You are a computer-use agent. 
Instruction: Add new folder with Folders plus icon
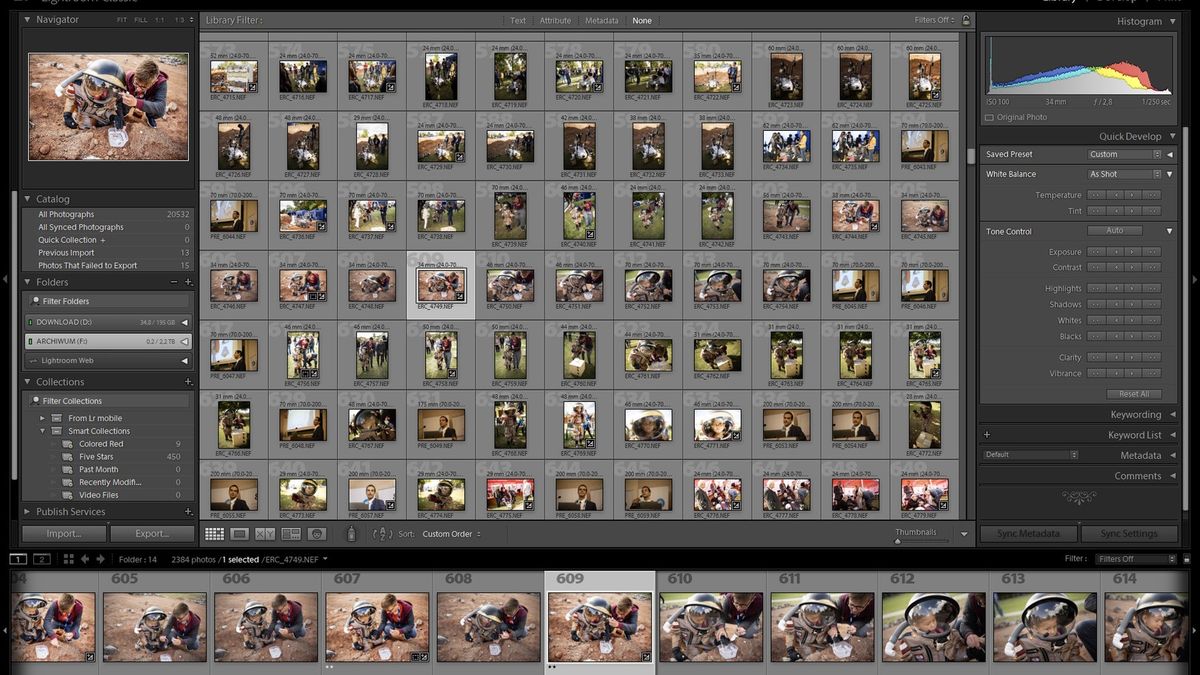coord(188,282)
